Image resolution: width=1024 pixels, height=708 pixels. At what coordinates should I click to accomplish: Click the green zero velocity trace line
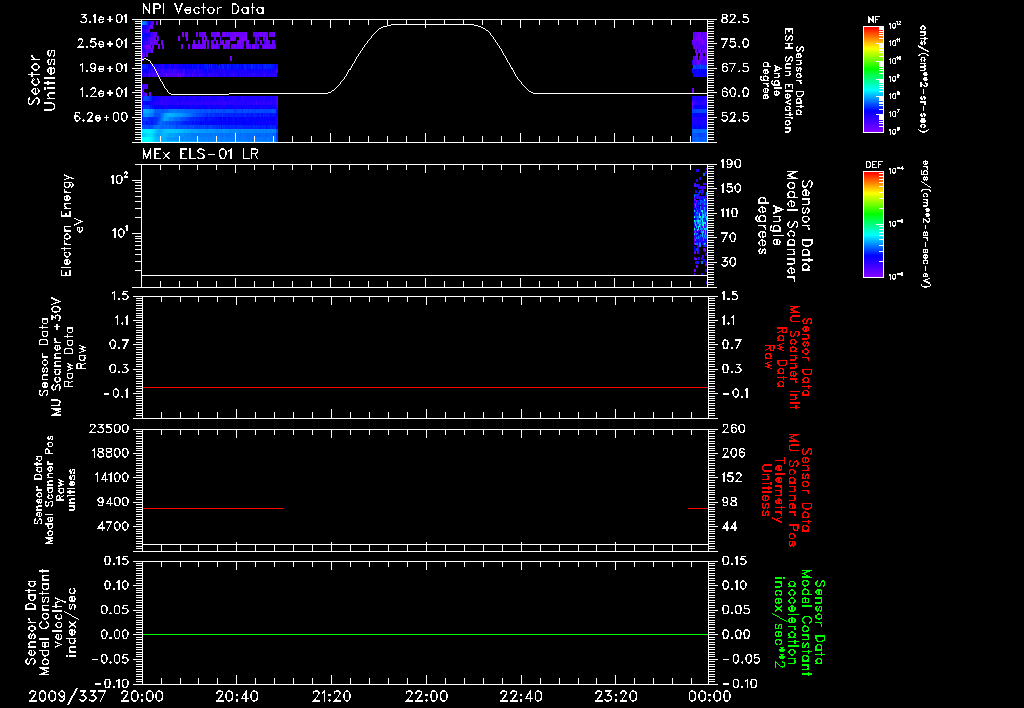tap(424, 634)
